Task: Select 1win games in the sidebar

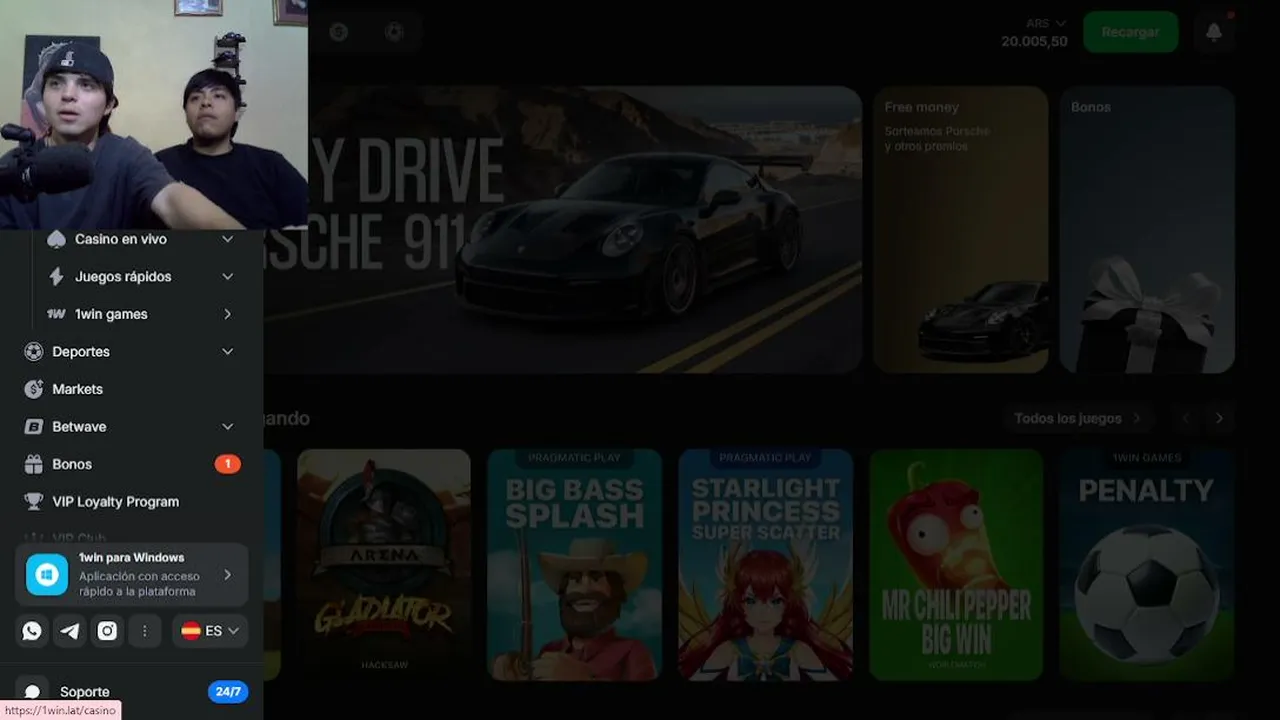Action: [111, 314]
